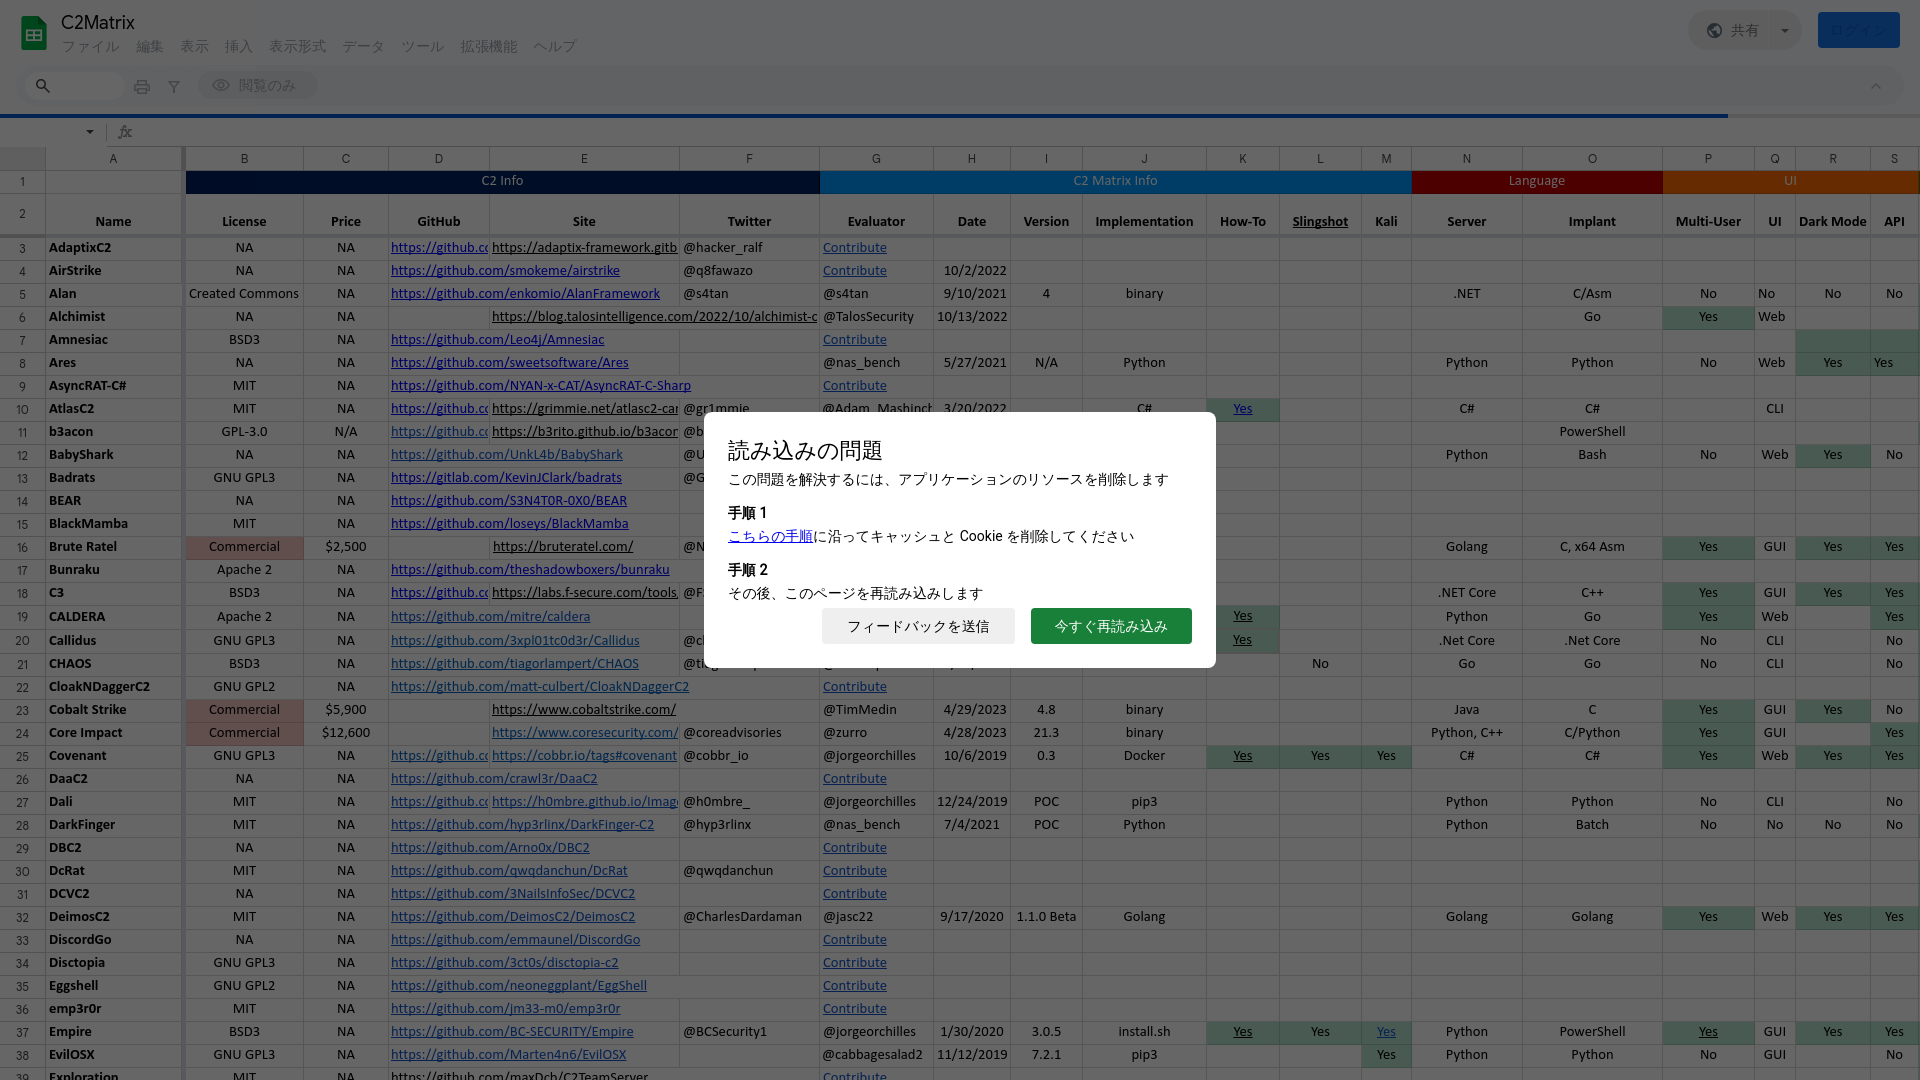Click the search magnifier icon in toolbar
The height and width of the screenshot is (1080, 1920).
43,86
